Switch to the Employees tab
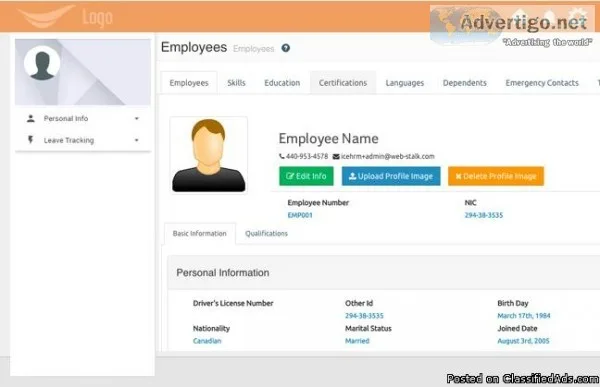 tap(189, 83)
